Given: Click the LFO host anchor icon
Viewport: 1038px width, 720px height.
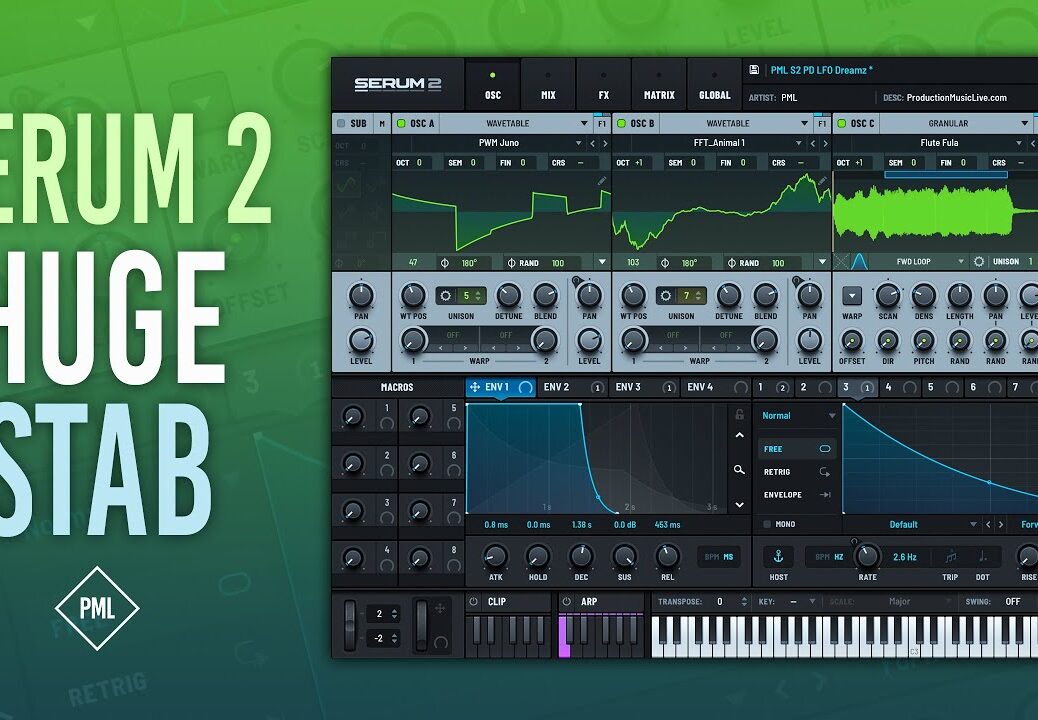Looking at the screenshot, I should point(778,556).
